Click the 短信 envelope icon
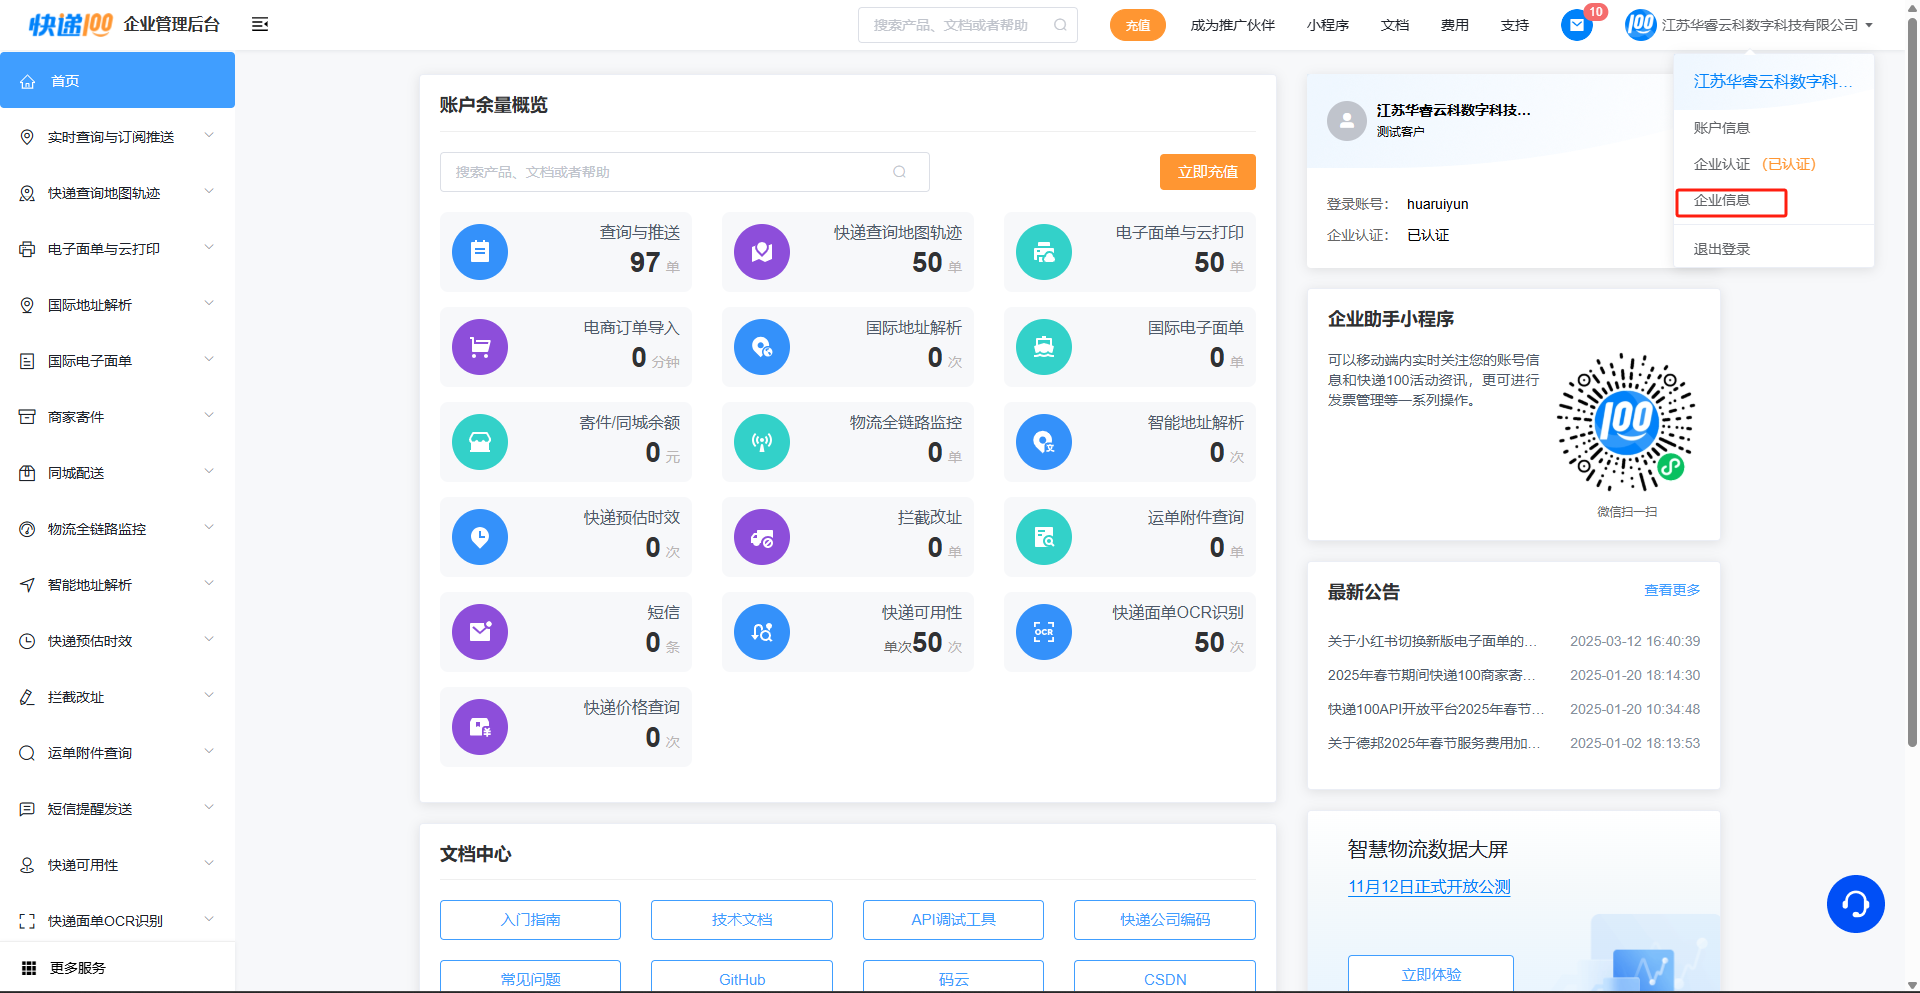Screen dimensions: 1920x993 pos(480,632)
